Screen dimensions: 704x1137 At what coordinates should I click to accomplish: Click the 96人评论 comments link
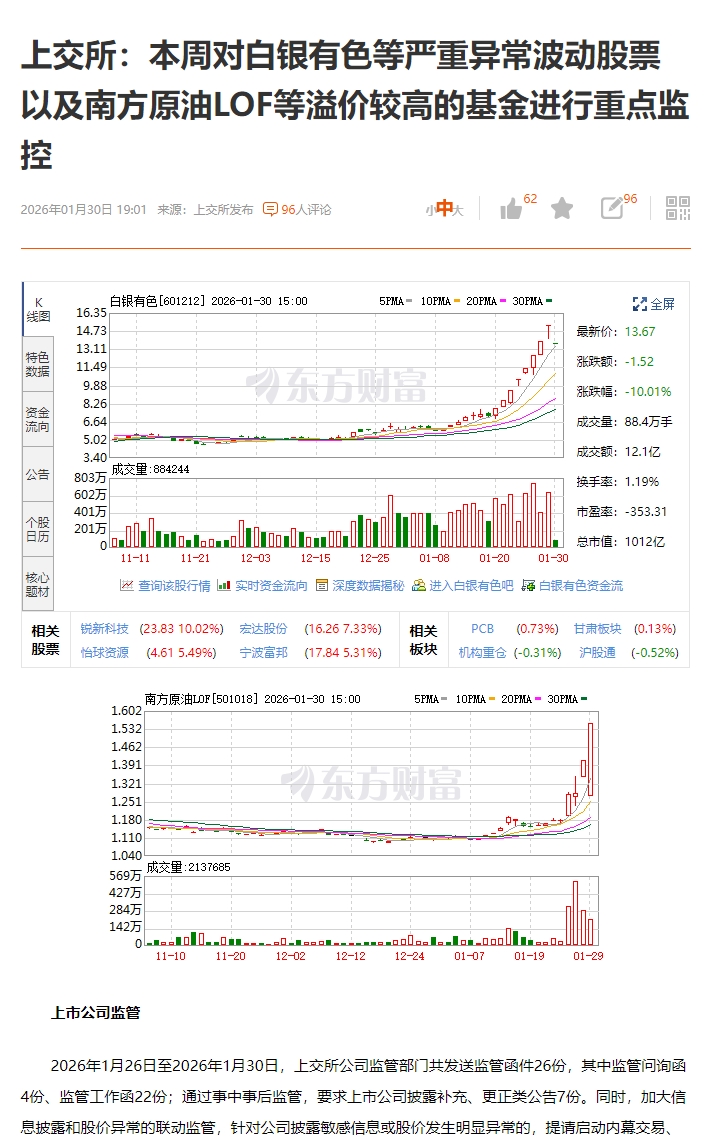306,210
